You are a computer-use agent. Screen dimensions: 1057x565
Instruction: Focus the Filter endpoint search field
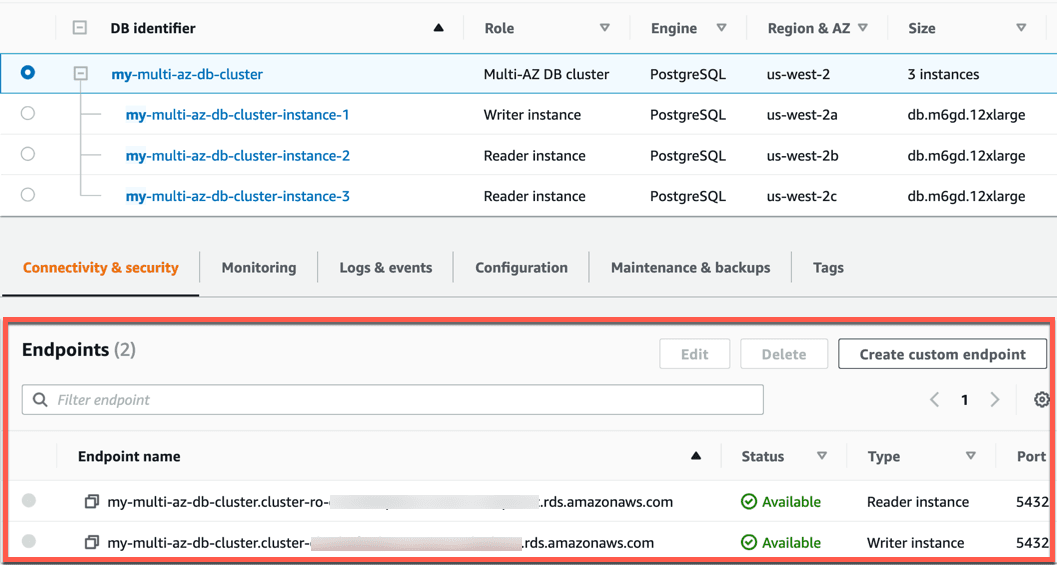click(x=392, y=400)
